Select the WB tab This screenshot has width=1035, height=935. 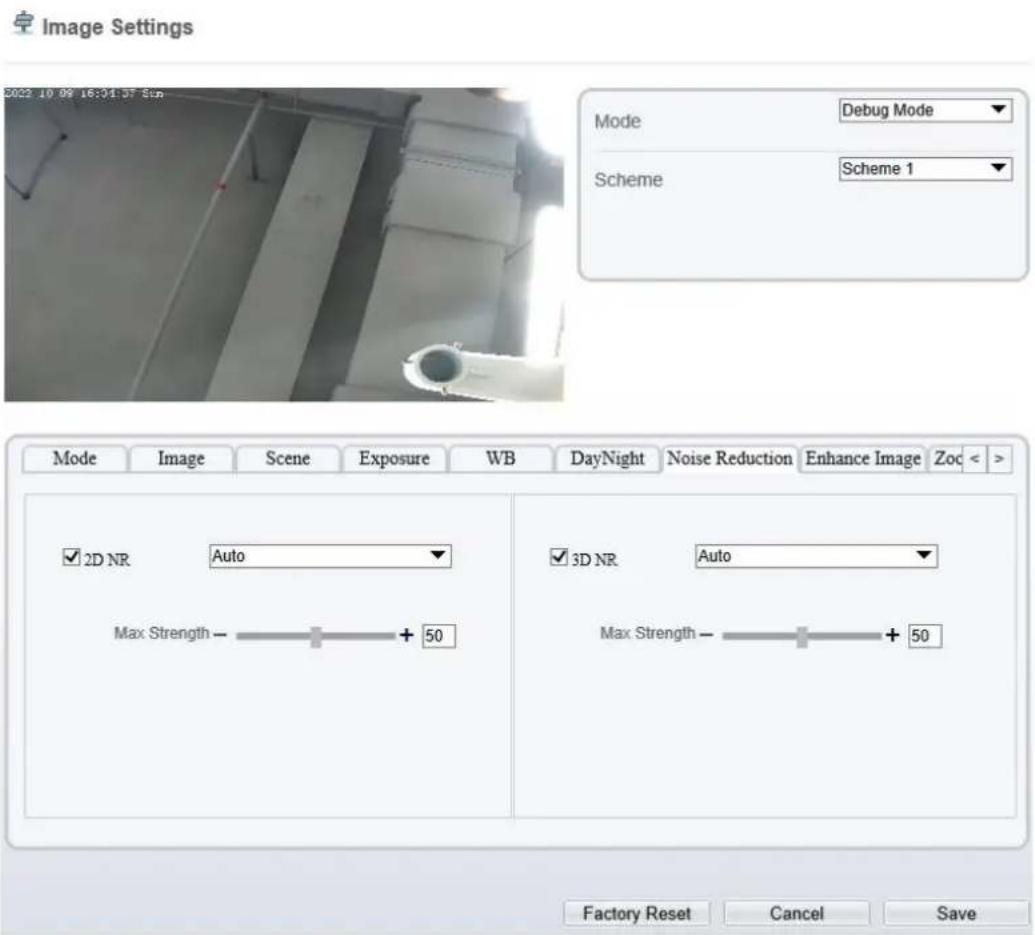click(x=500, y=459)
